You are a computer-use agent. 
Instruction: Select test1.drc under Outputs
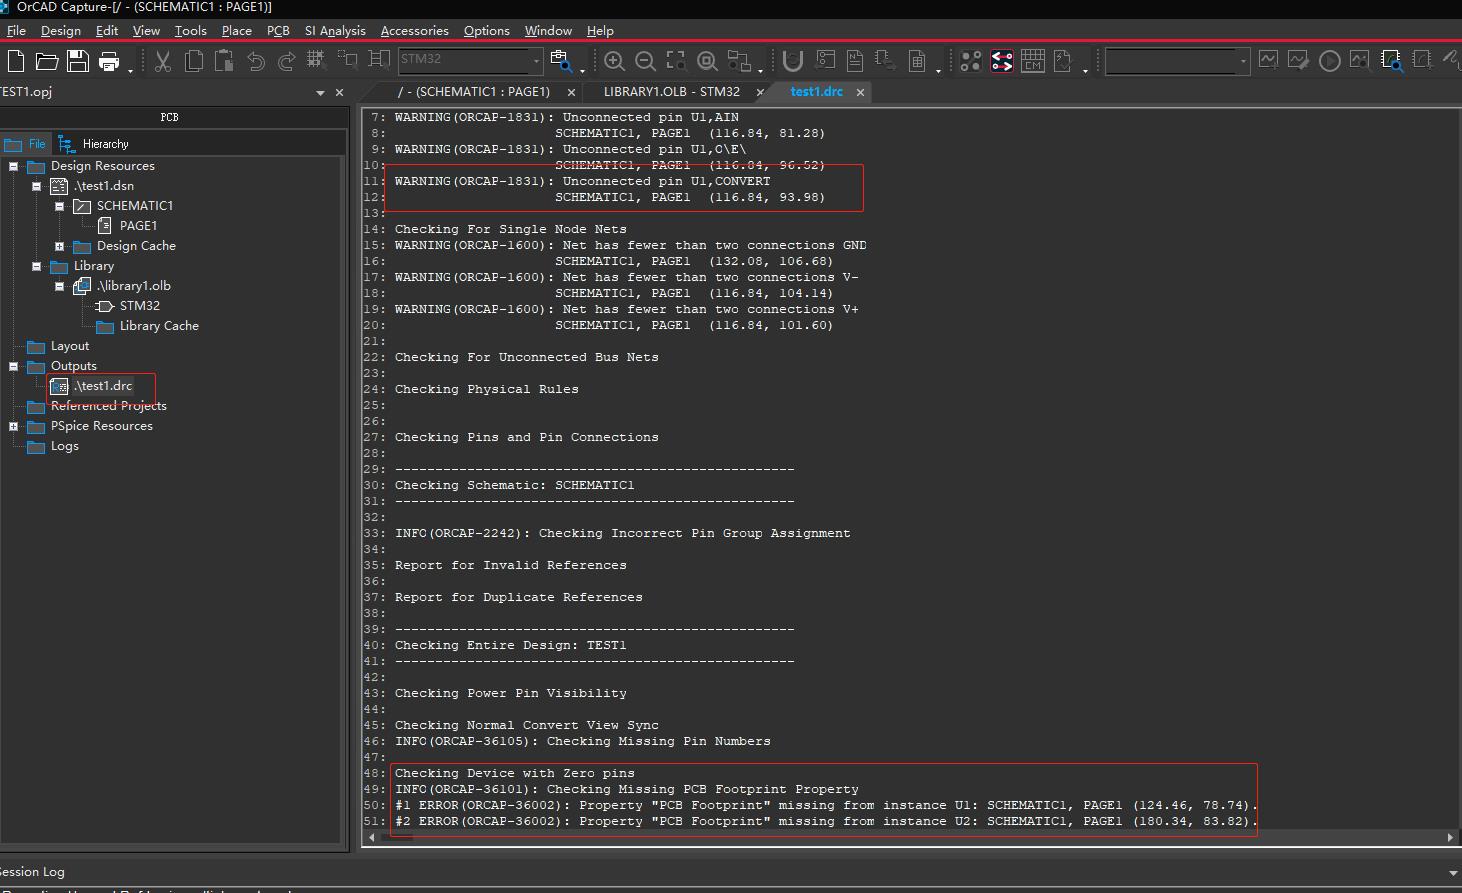pos(101,385)
